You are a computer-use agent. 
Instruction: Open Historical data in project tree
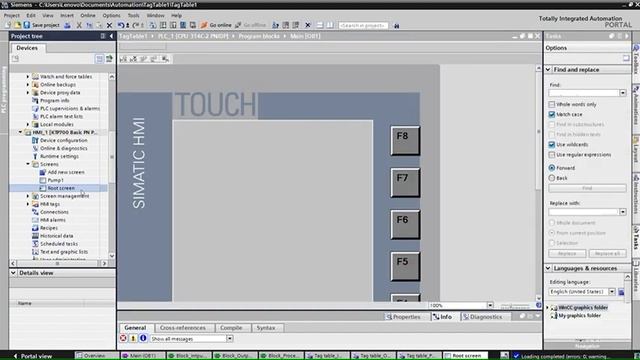[x=56, y=236]
